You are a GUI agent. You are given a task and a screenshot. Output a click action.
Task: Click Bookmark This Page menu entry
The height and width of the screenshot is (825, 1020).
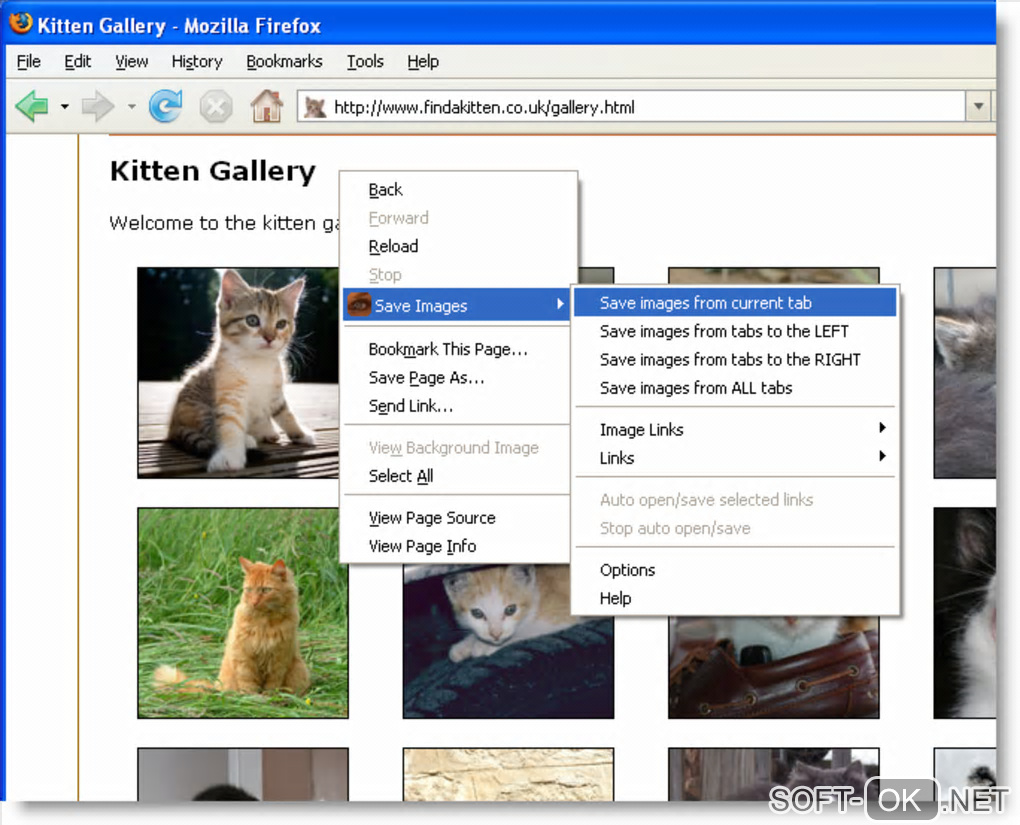pyautogui.click(x=448, y=350)
